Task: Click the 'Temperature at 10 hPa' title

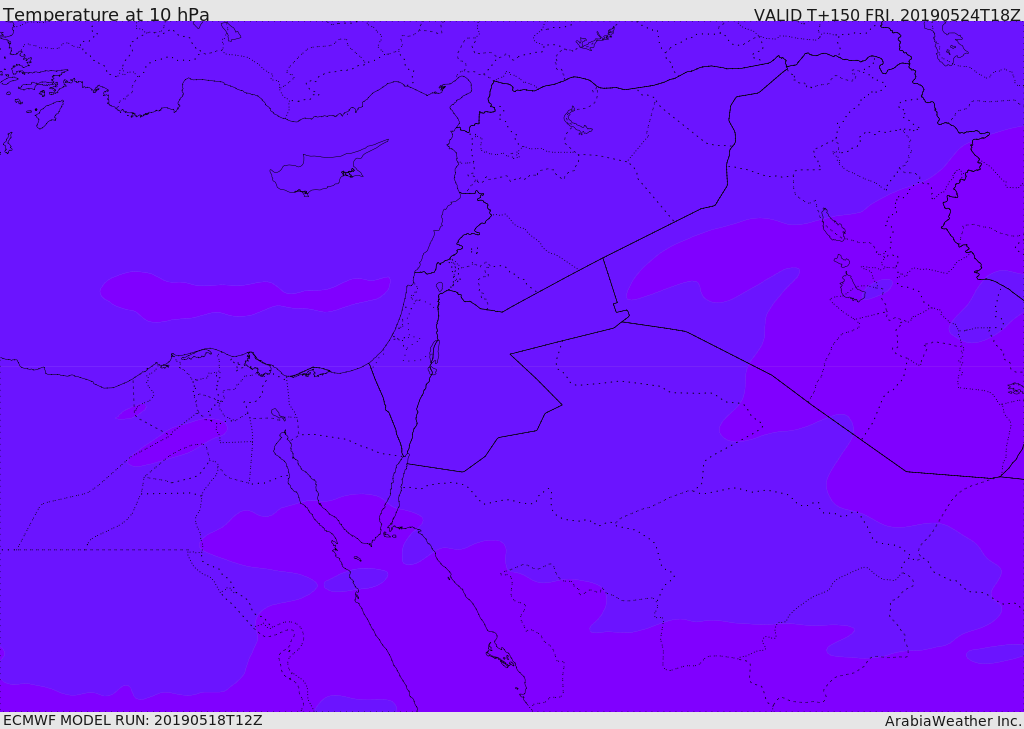Action: 106,14
